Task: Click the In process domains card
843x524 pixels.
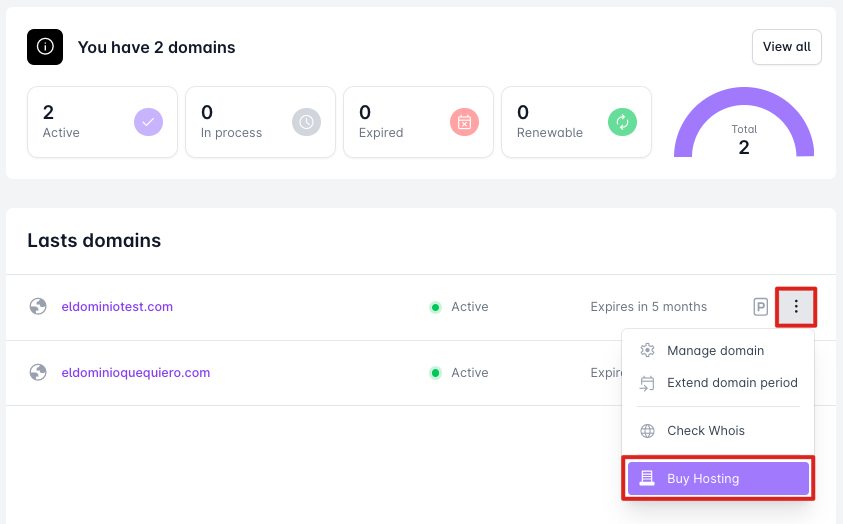Action: click(x=240, y=122)
